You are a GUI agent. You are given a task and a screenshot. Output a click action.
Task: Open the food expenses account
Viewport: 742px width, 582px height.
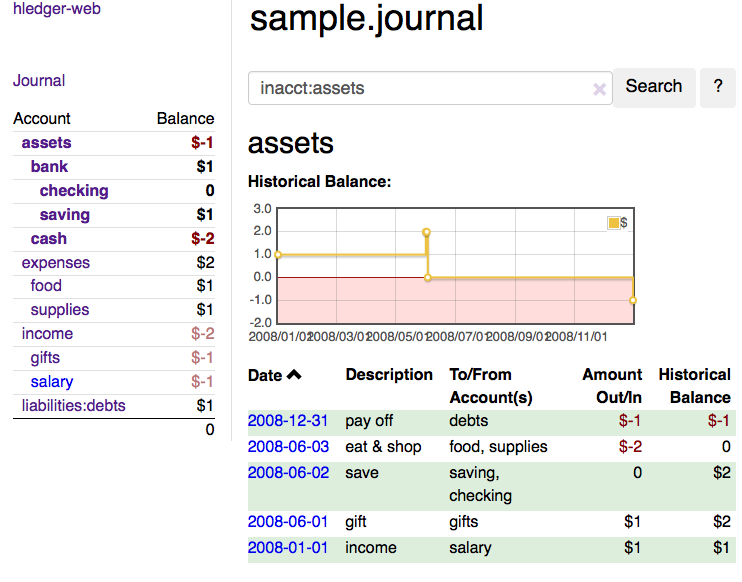click(x=46, y=286)
